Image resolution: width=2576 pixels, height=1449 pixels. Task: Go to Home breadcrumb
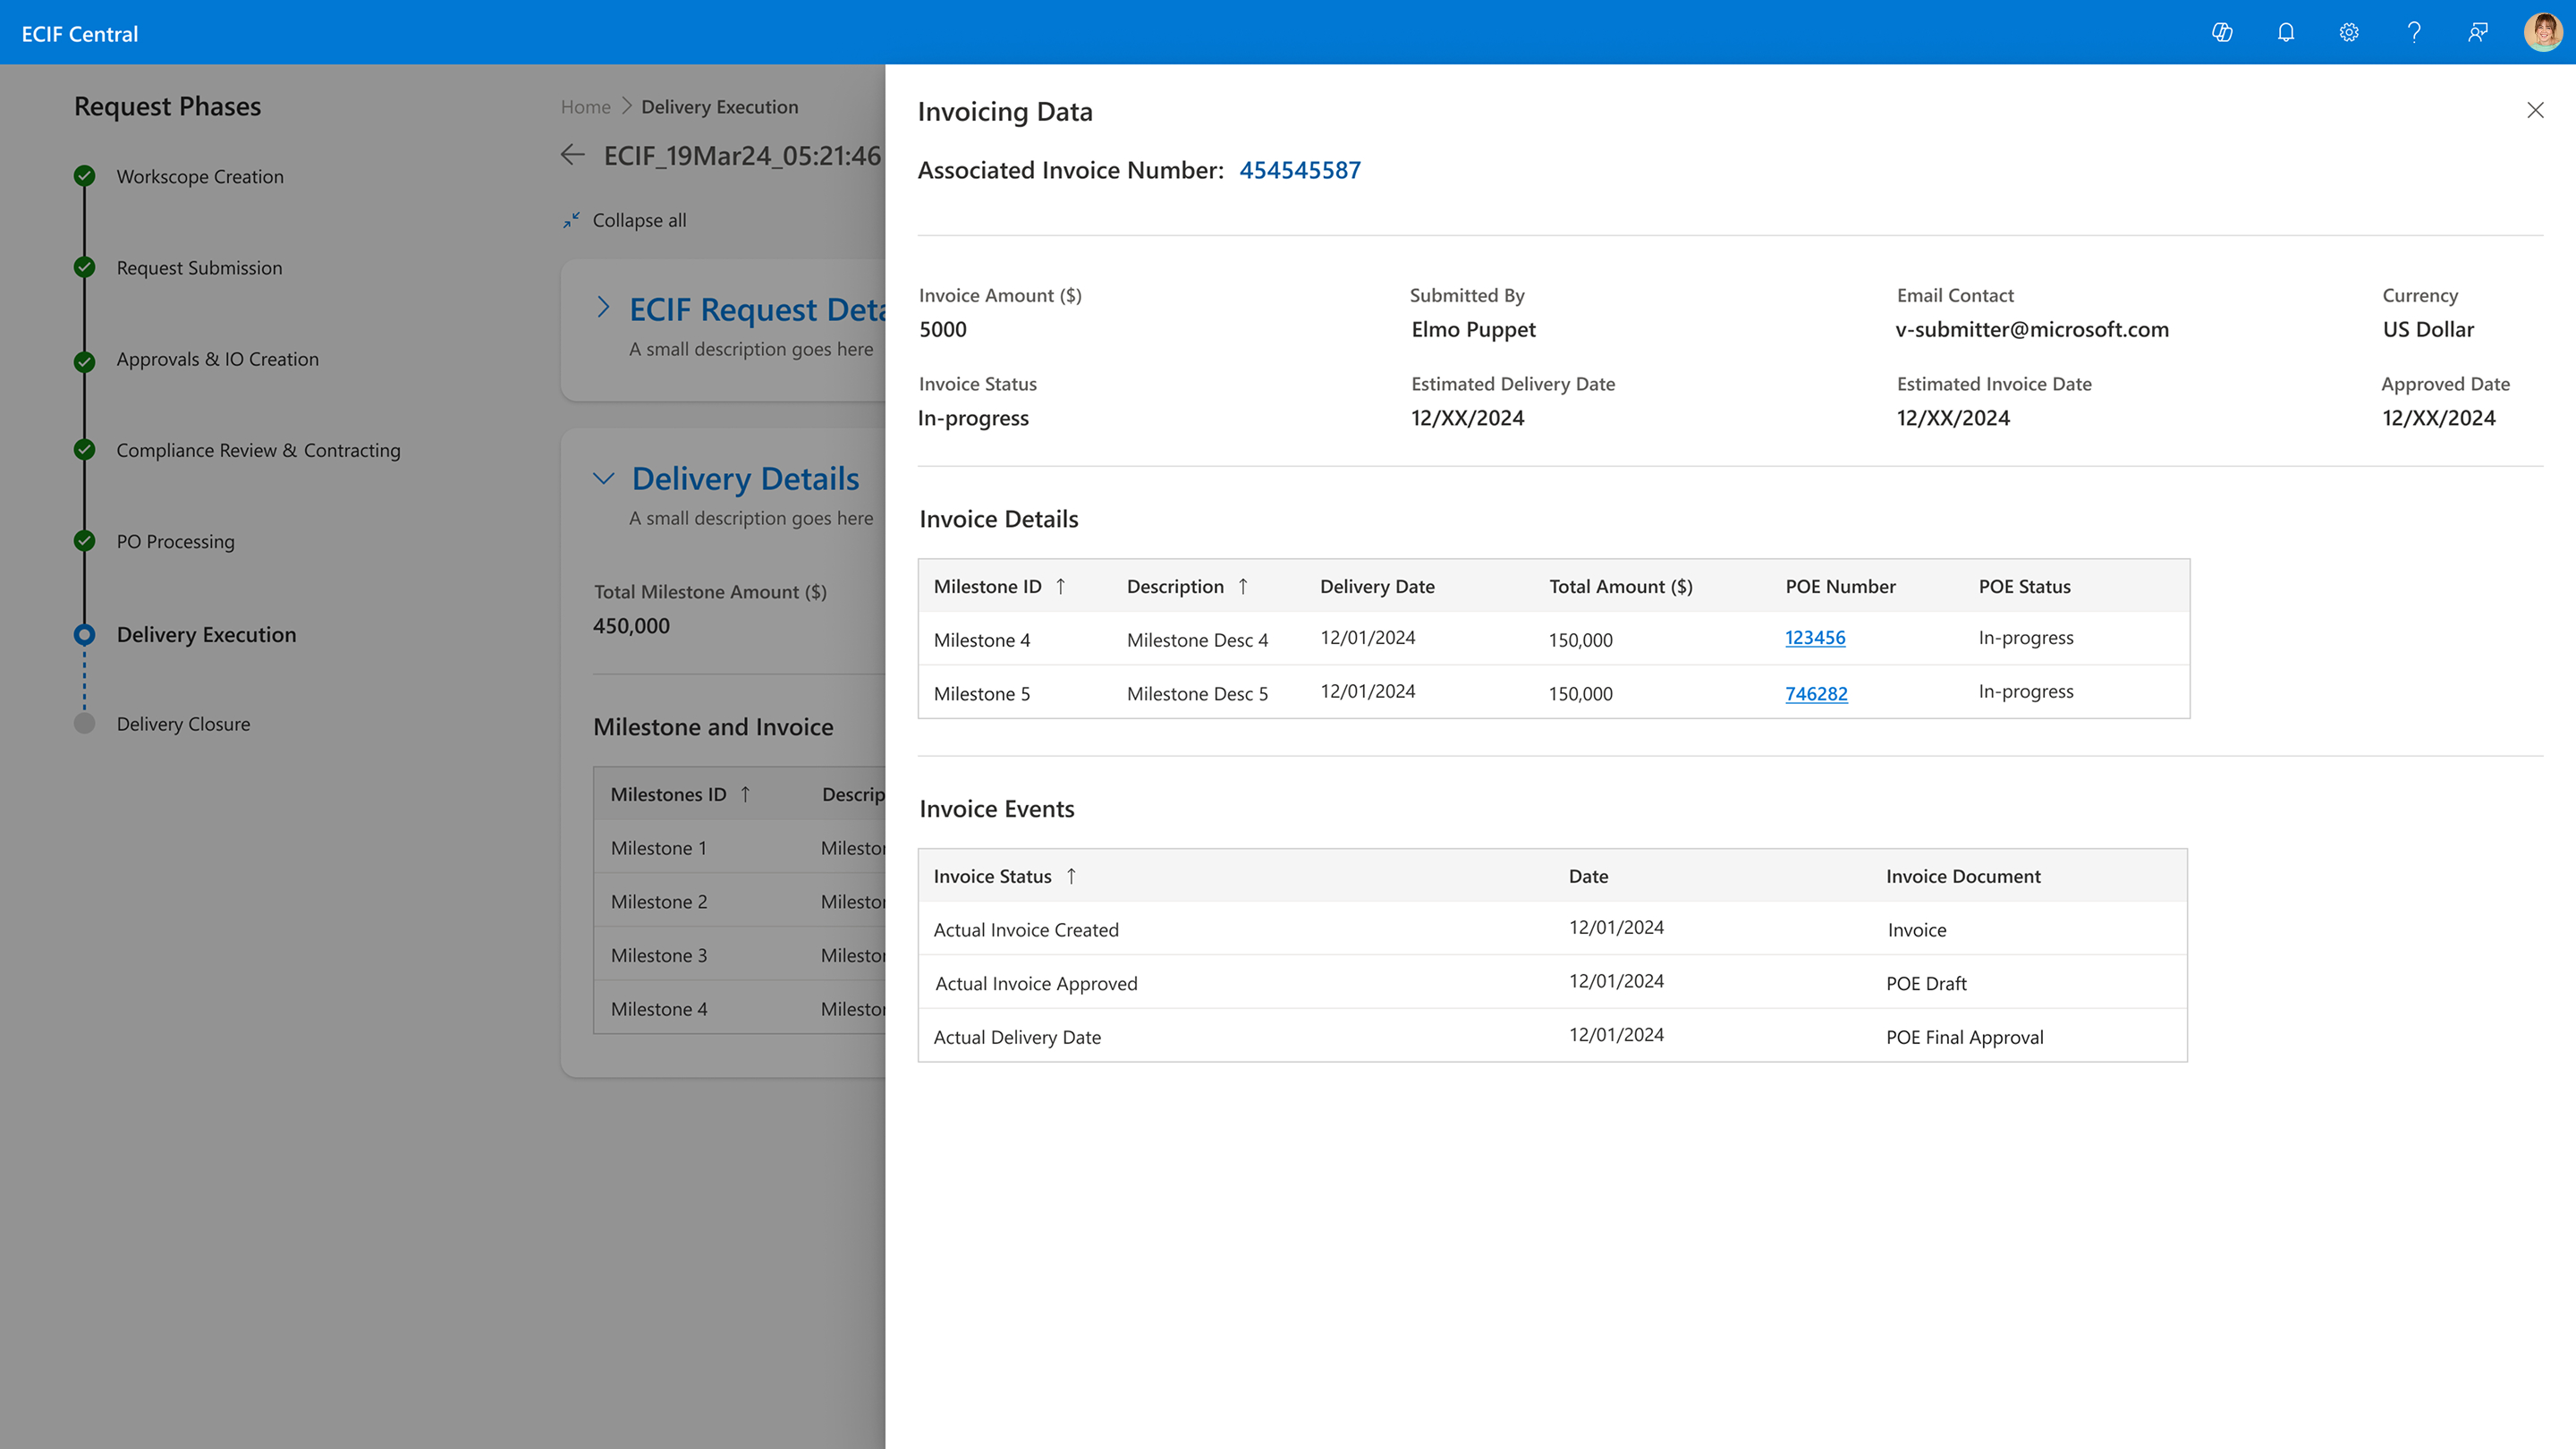585,107
